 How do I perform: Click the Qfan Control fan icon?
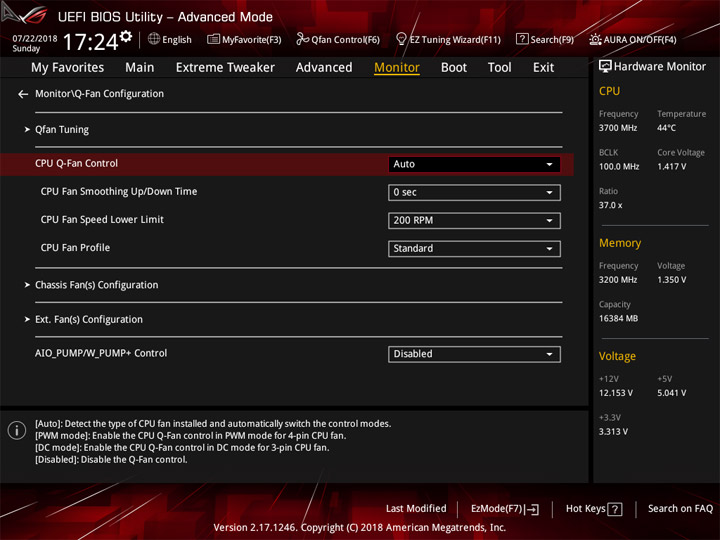click(x=302, y=39)
